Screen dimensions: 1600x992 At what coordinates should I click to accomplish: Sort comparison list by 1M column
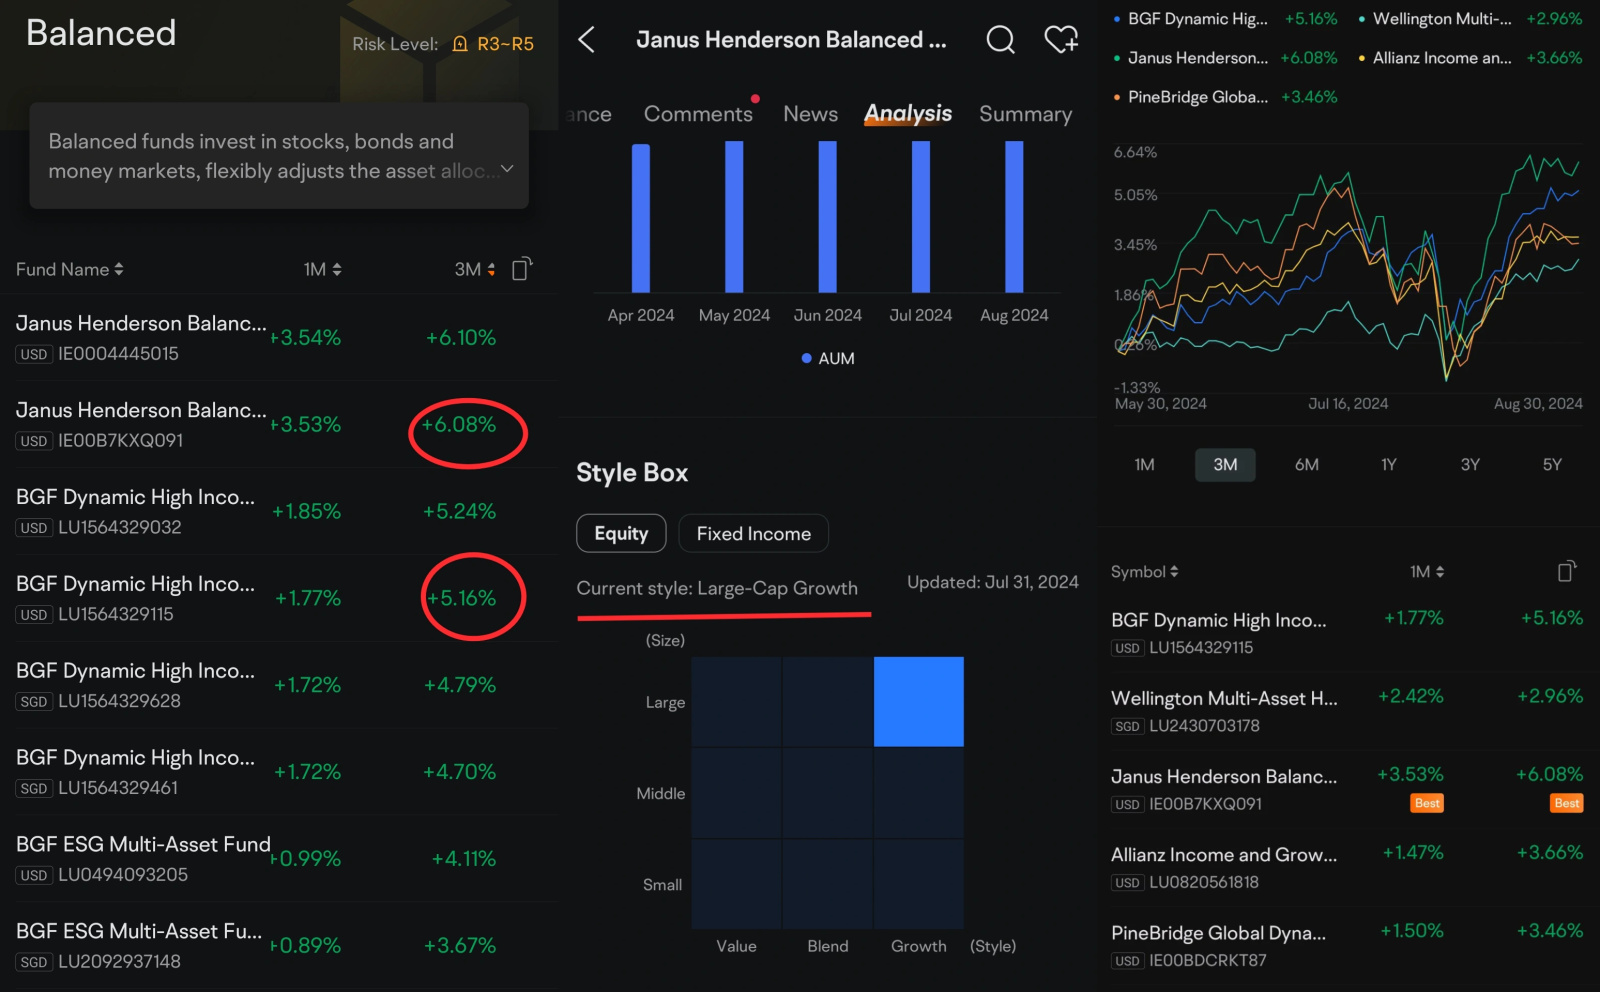click(x=1427, y=572)
